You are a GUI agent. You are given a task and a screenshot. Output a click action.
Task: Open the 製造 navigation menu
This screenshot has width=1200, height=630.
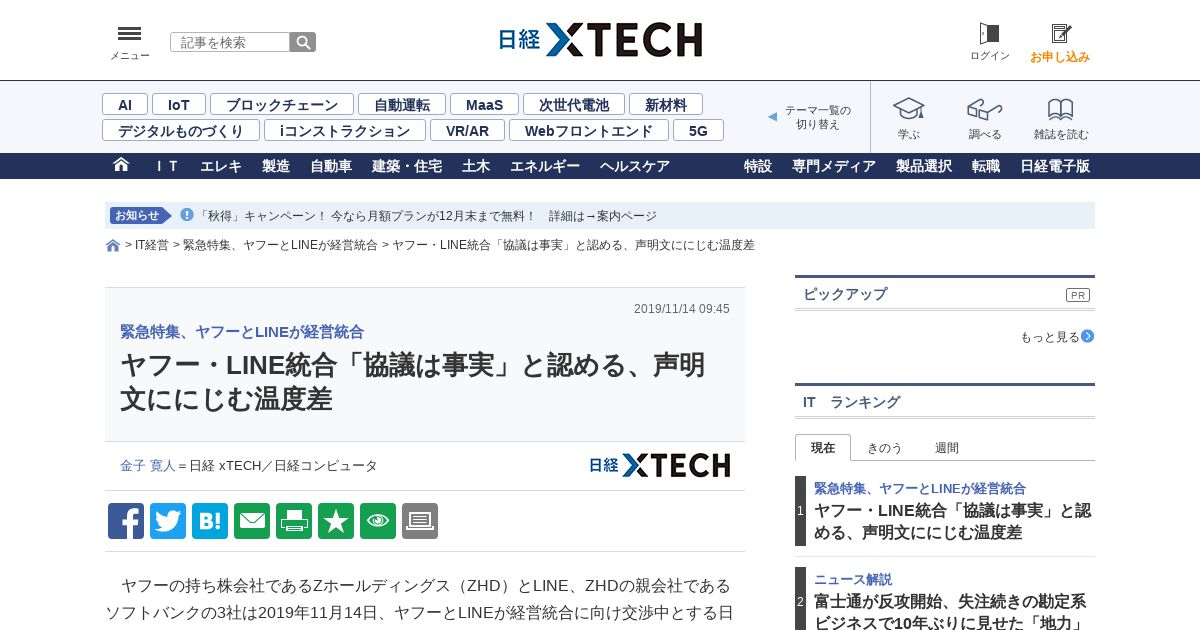point(276,166)
